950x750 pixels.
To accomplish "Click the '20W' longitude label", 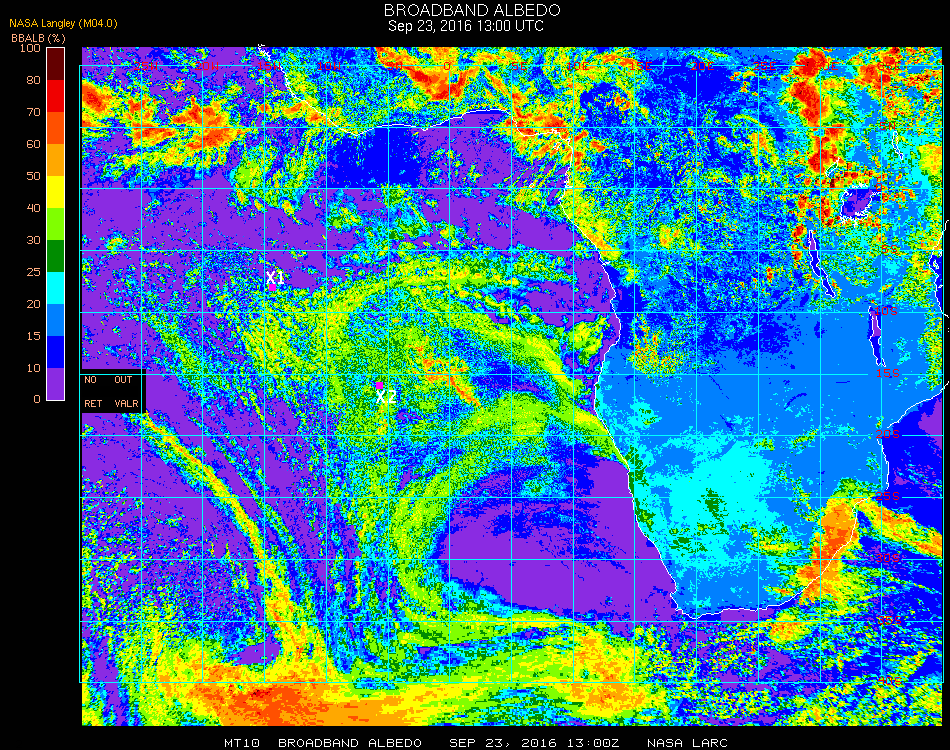I will point(207,66).
